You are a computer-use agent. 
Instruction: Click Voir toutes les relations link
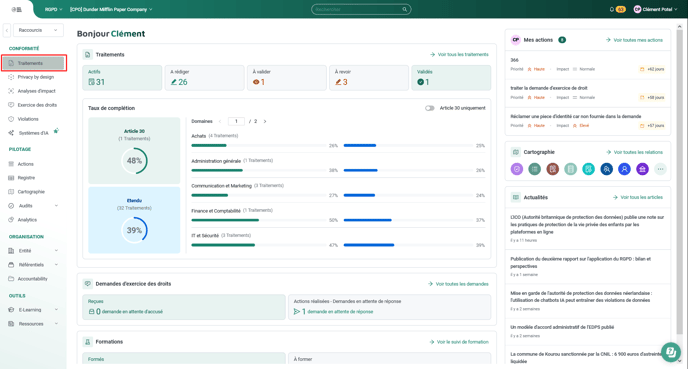pos(634,152)
